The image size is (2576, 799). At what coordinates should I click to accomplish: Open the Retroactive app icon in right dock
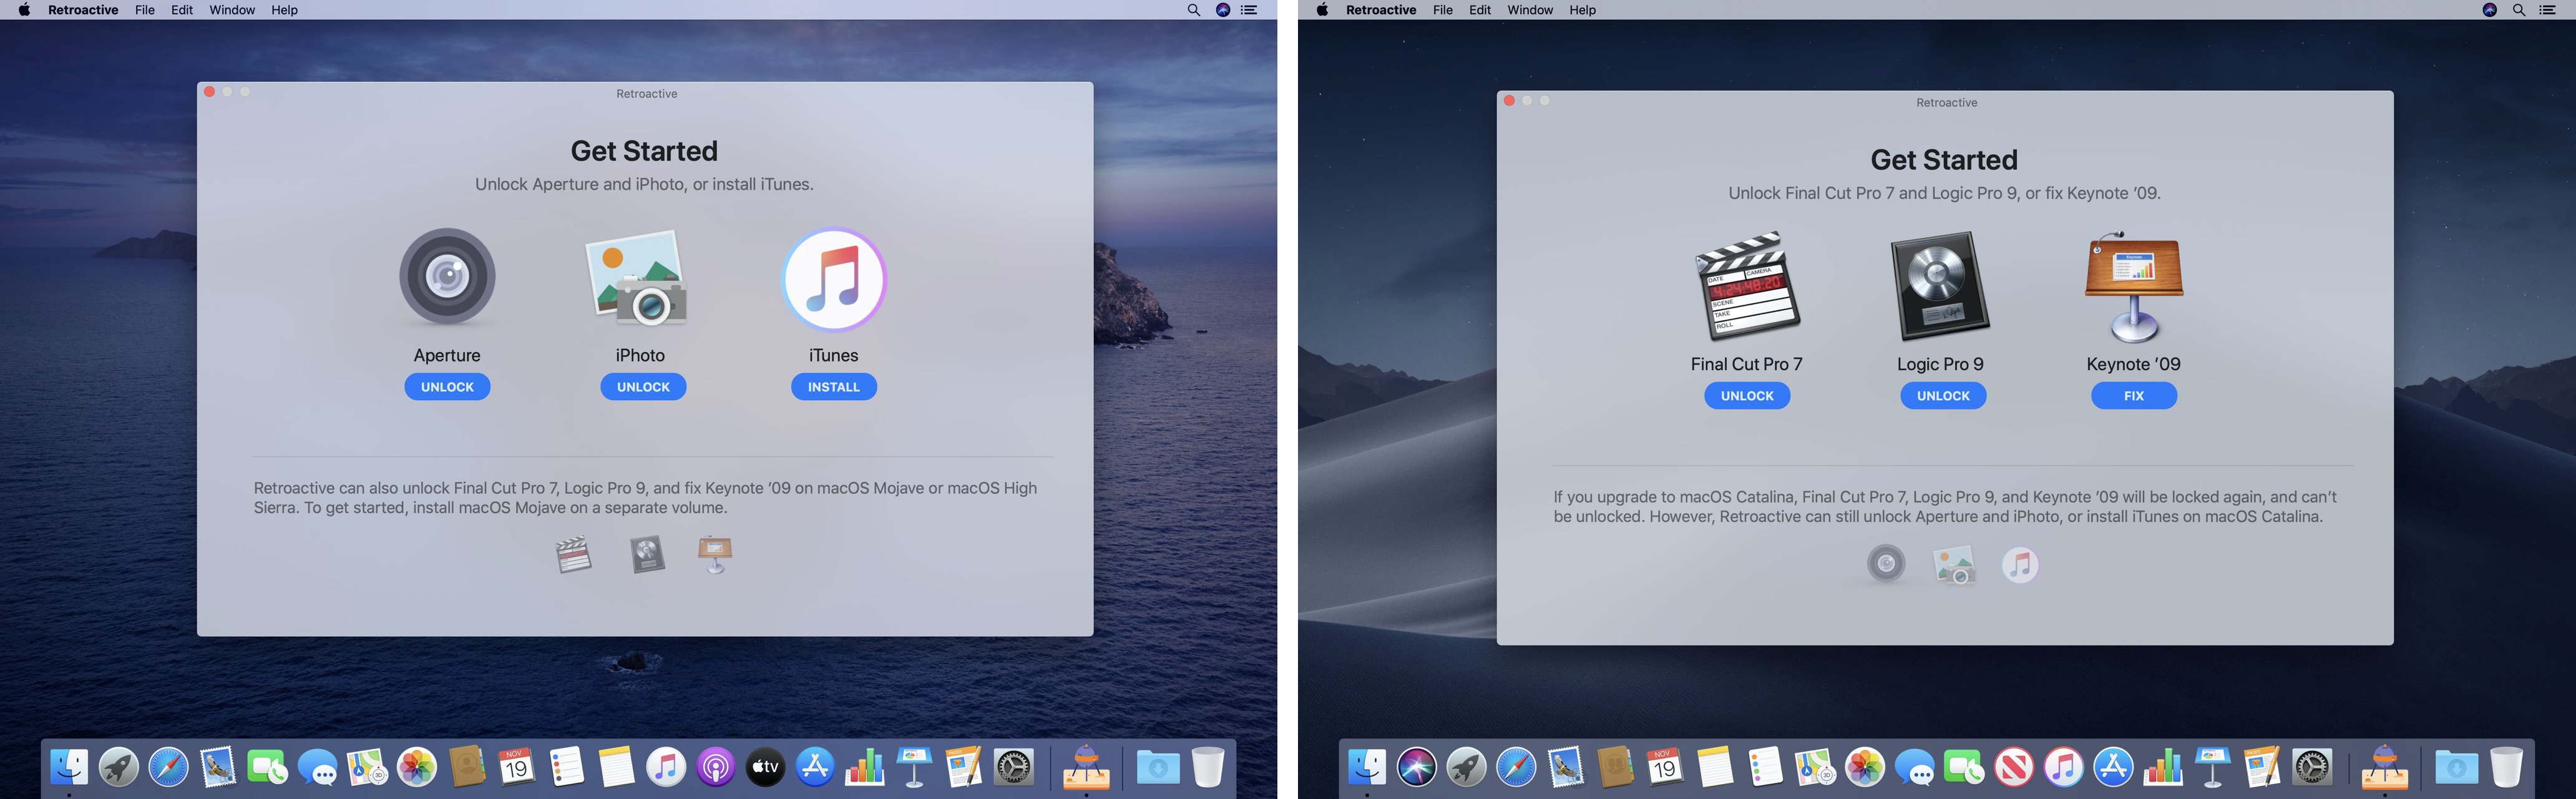2384,767
